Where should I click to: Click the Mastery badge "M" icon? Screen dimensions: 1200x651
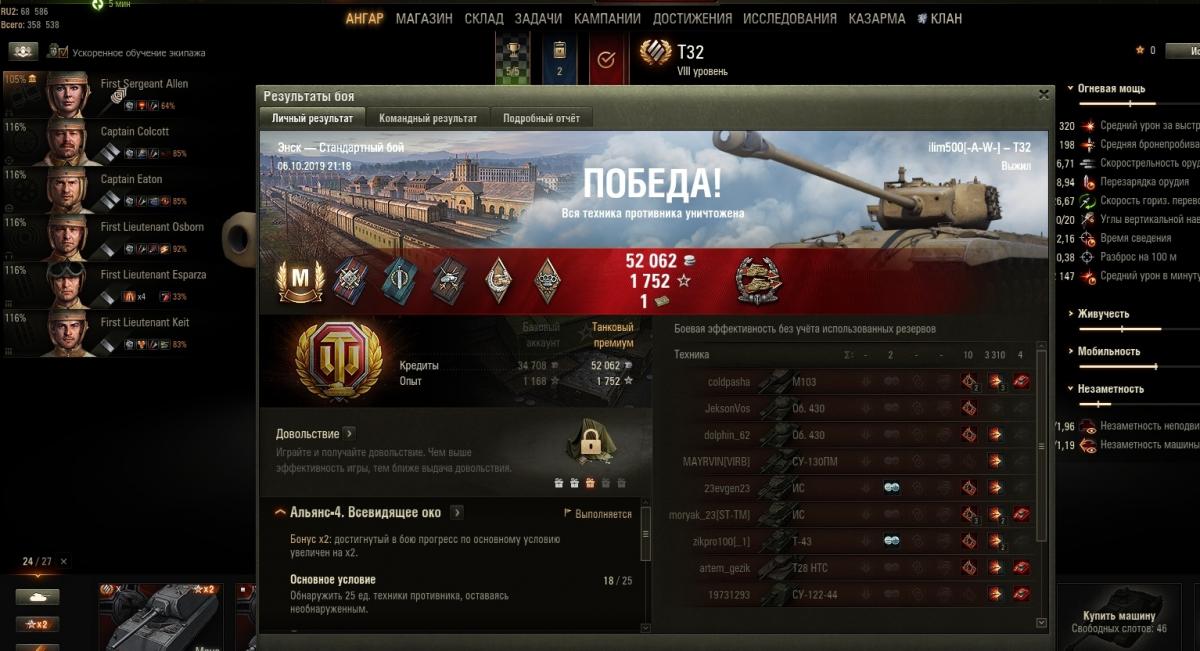pos(297,281)
